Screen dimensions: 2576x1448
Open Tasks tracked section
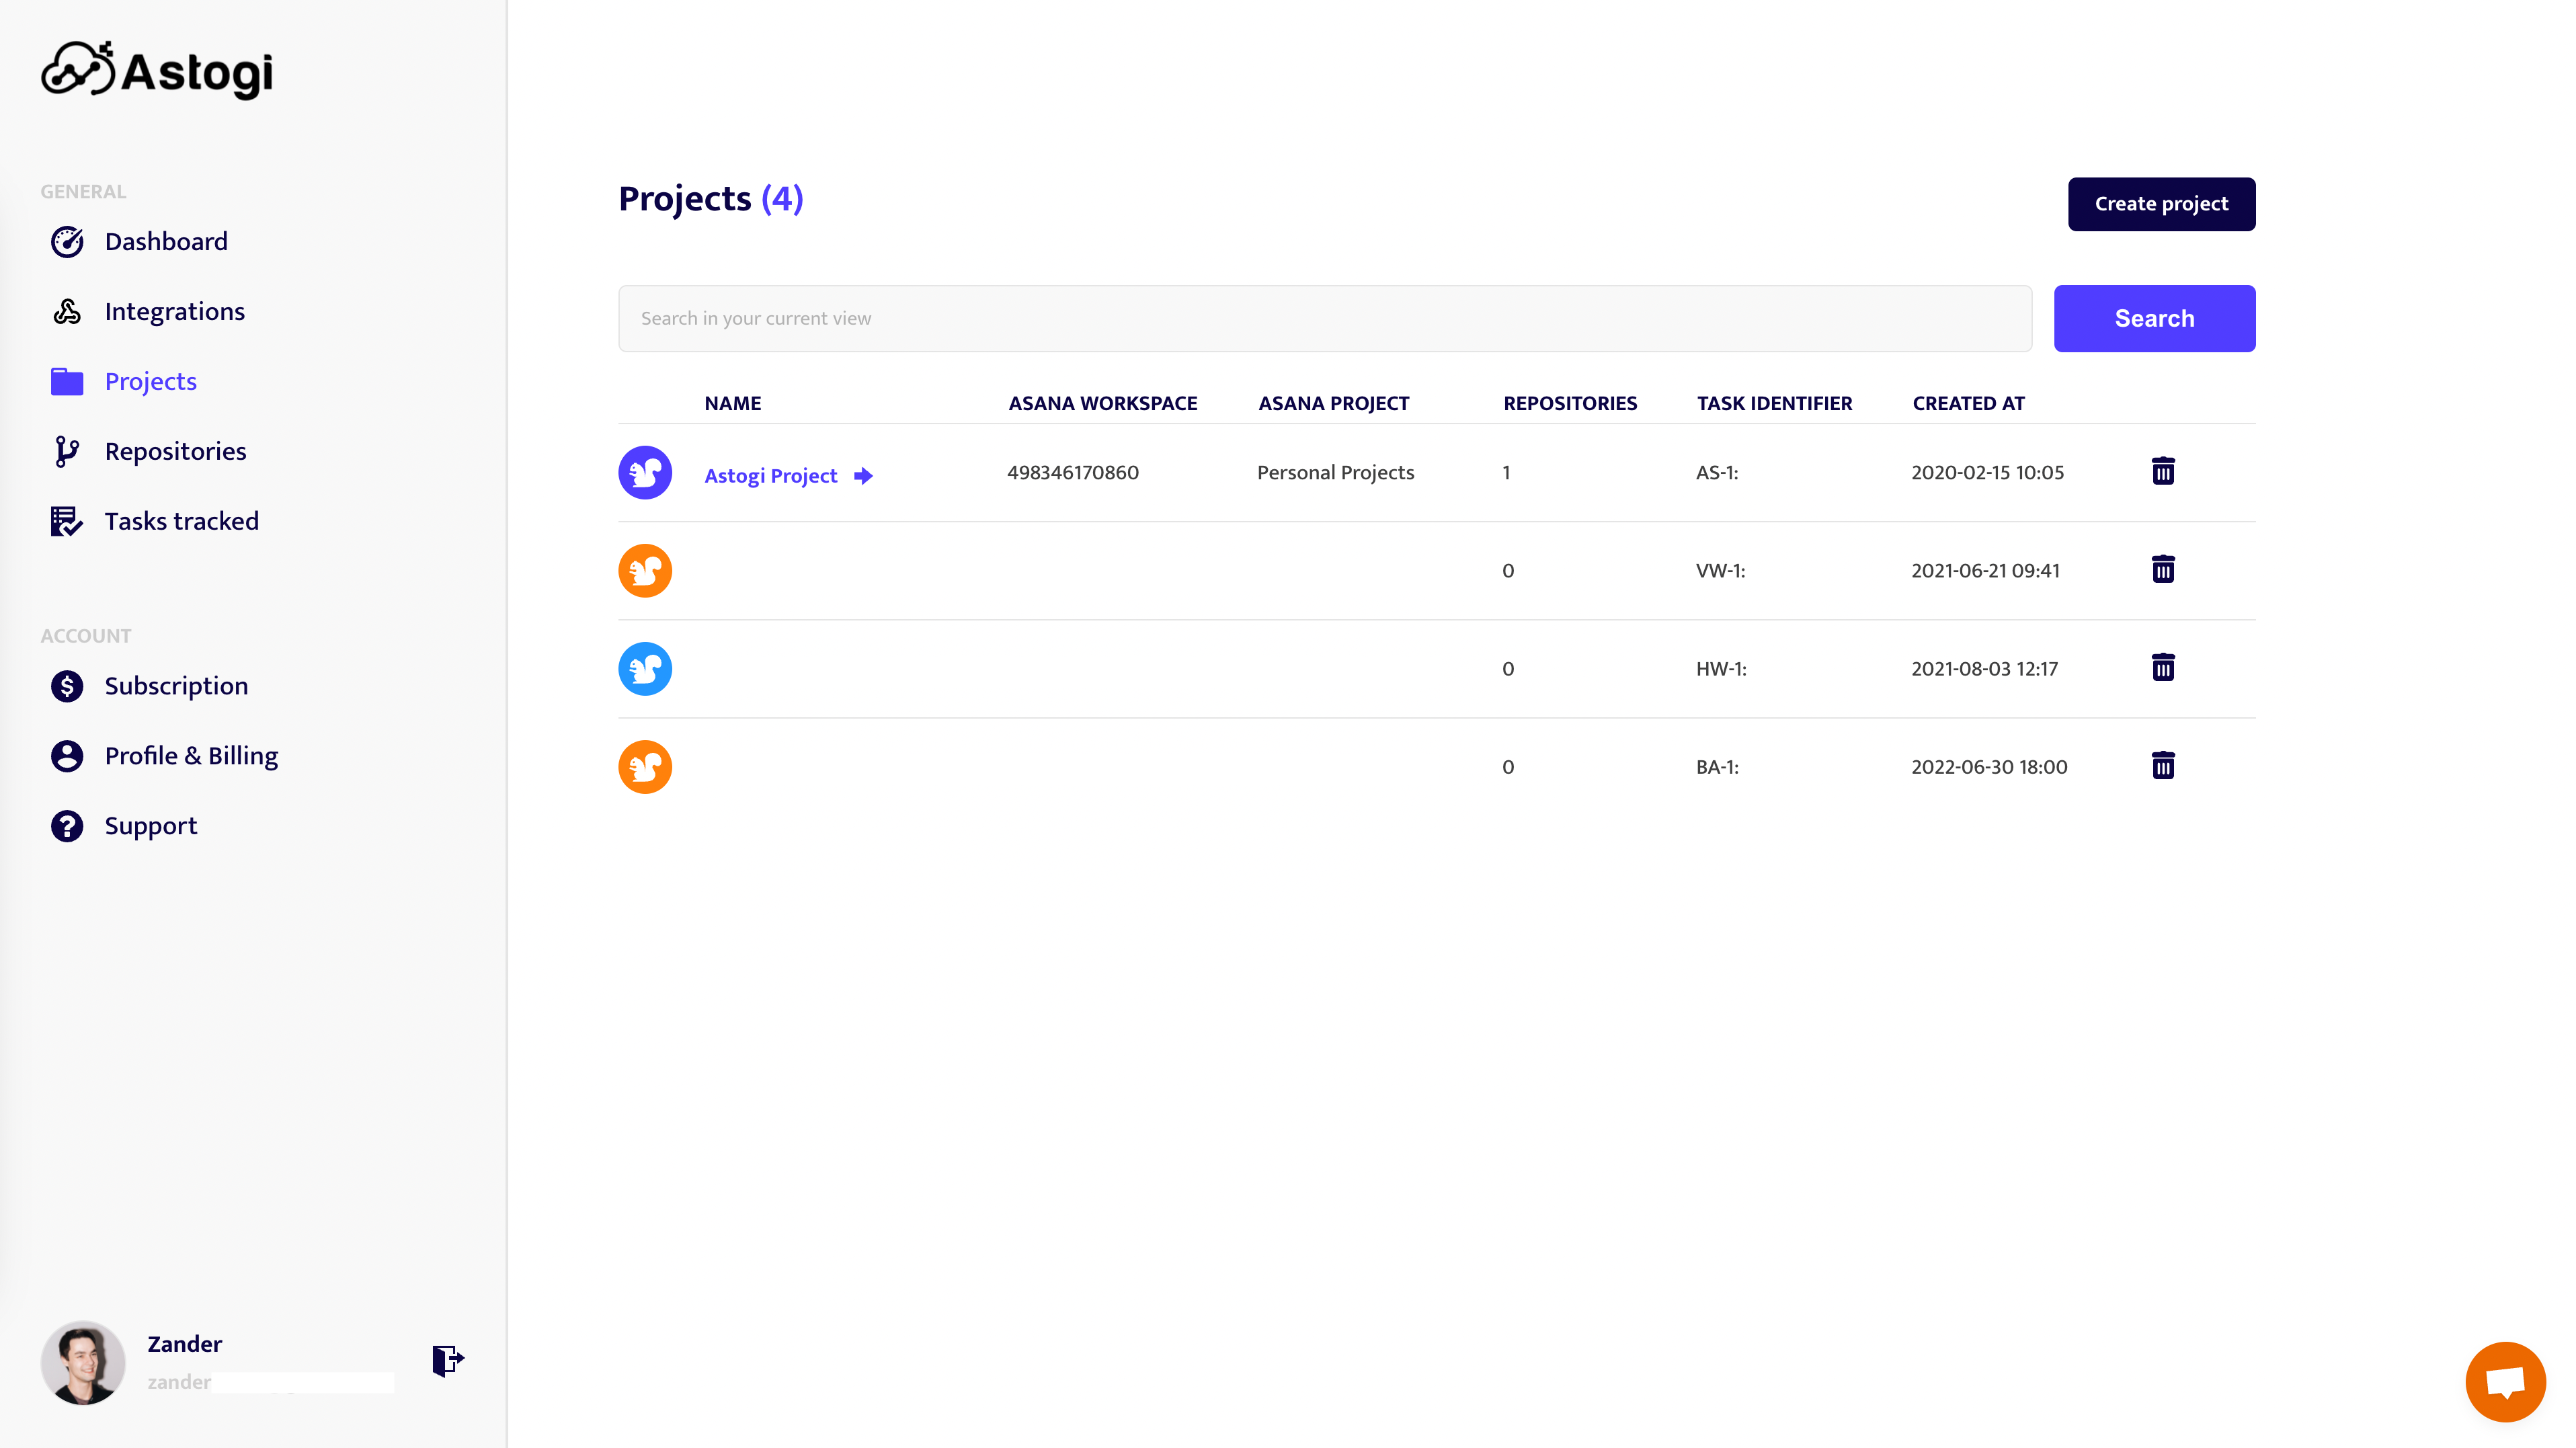pyautogui.click(x=181, y=522)
